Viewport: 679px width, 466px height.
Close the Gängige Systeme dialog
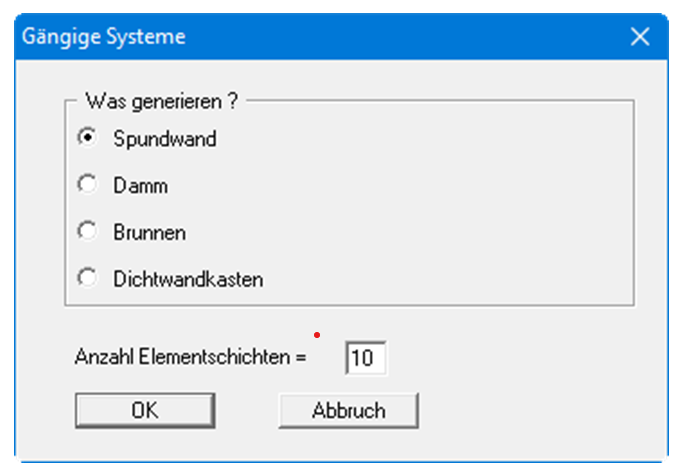[640, 37]
